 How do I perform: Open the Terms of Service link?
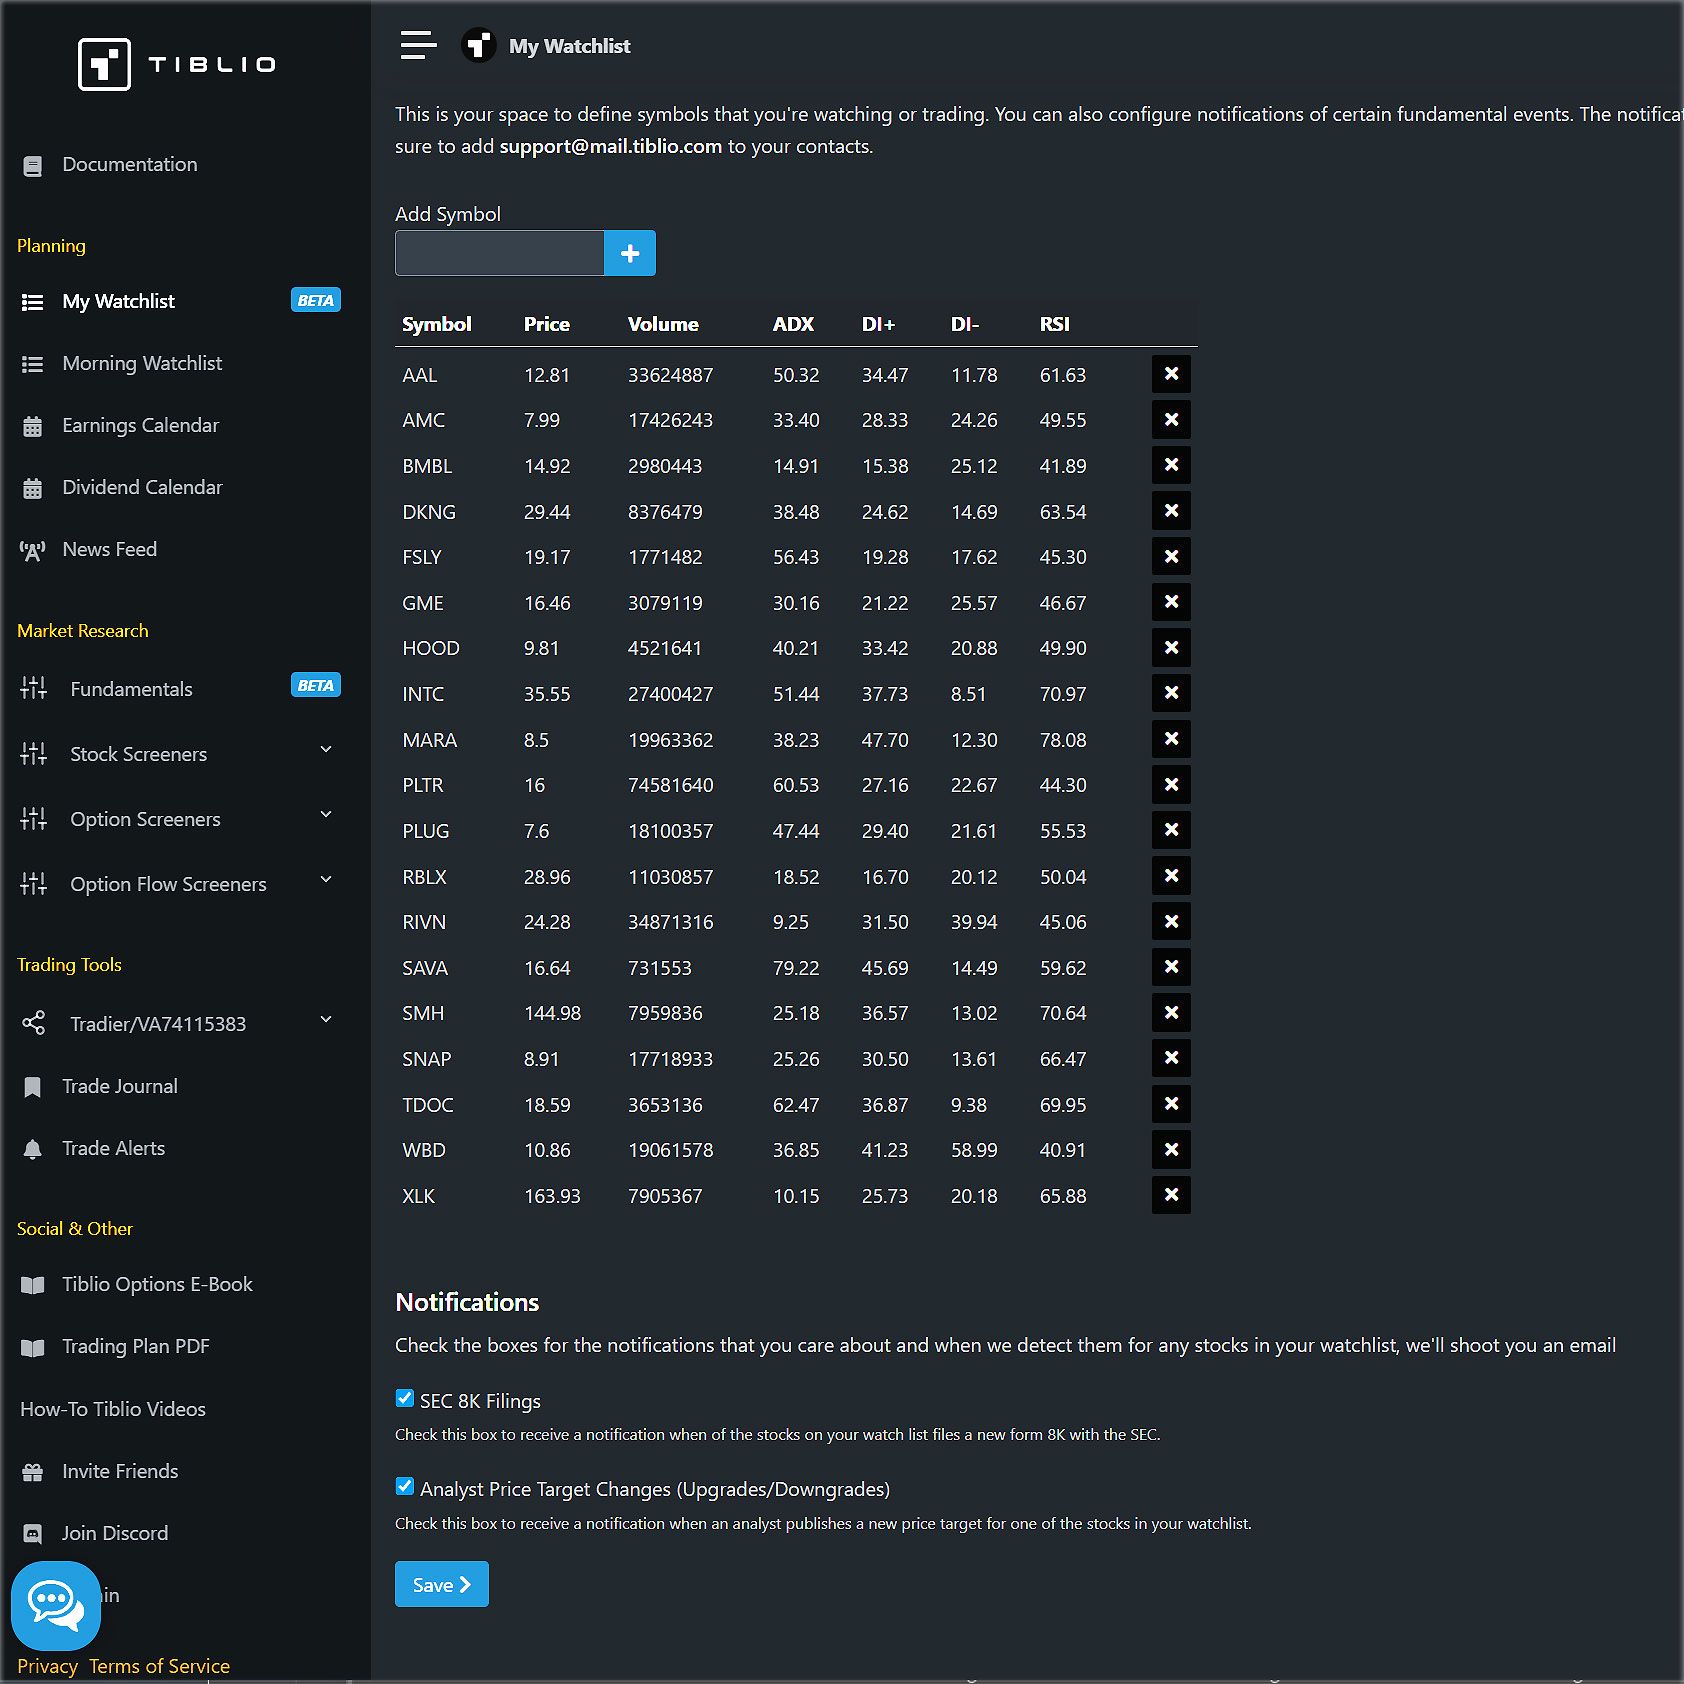coord(159,1666)
